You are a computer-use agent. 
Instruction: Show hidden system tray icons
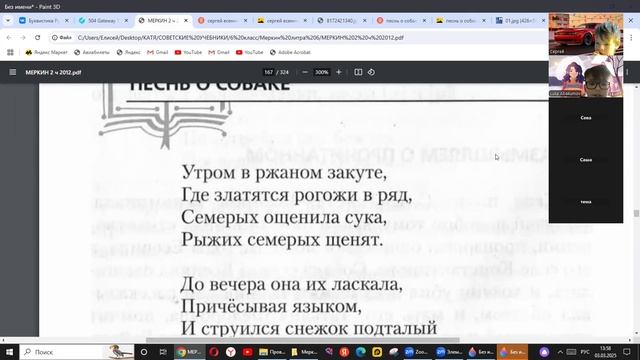pyautogui.click(x=560, y=352)
